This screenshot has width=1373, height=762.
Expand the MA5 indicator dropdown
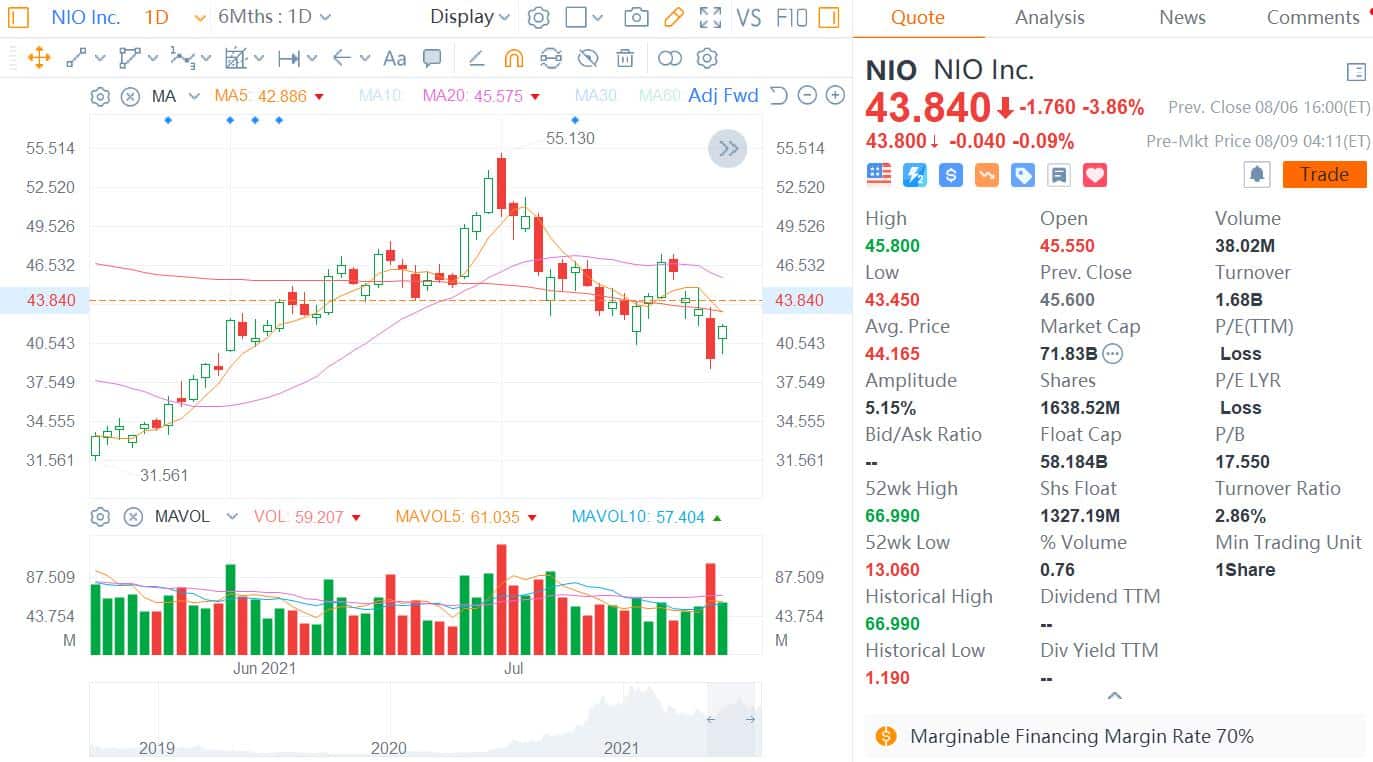tap(318, 97)
